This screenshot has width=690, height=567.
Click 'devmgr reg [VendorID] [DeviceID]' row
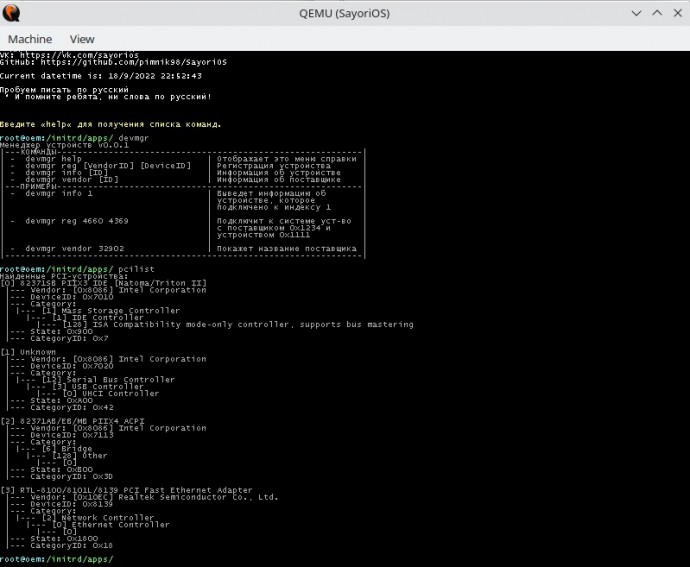[108, 166]
